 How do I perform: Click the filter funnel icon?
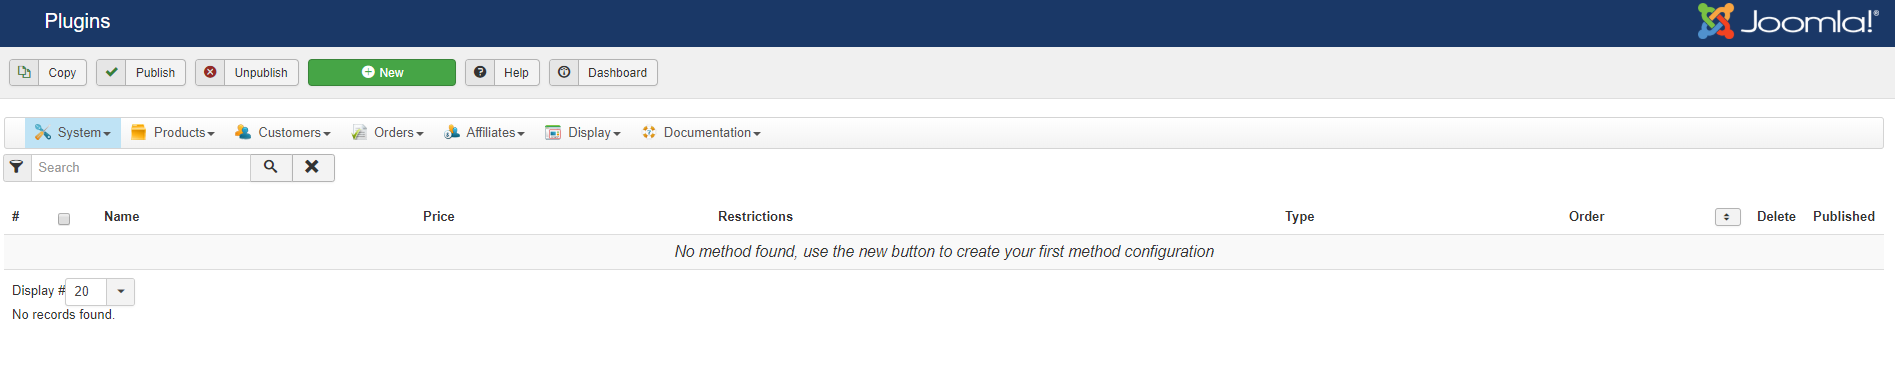(17, 167)
